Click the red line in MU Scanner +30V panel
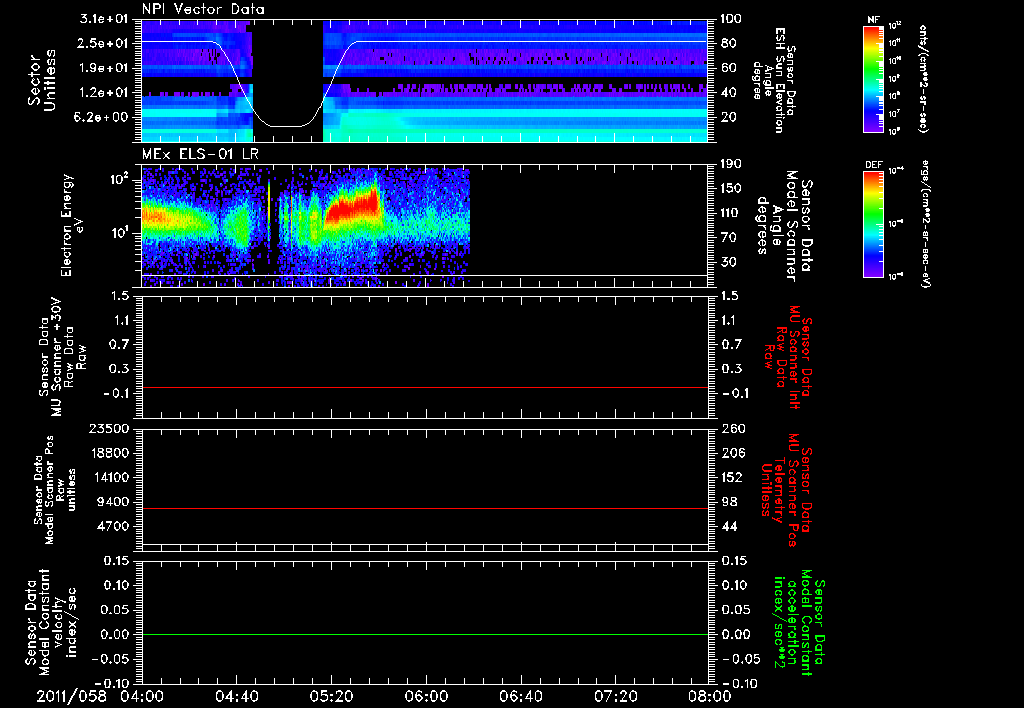The image size is (1024, 708). [424, 388]
